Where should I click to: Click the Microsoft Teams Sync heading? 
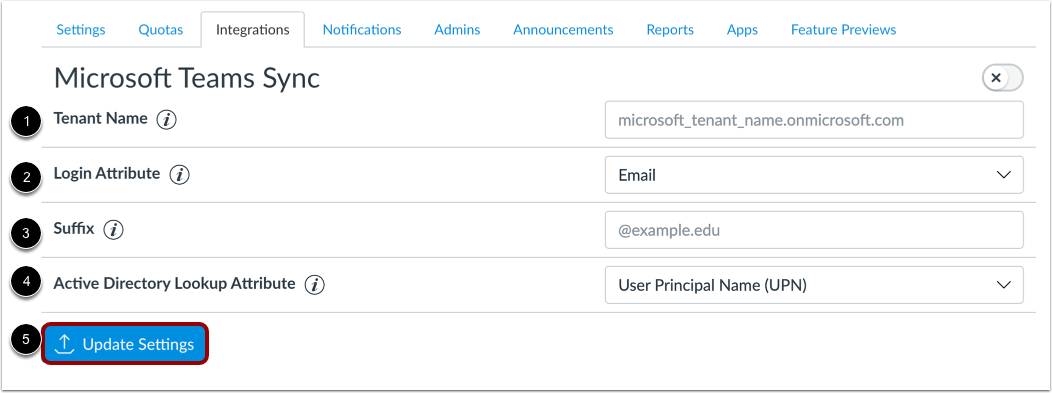point(187,79)
